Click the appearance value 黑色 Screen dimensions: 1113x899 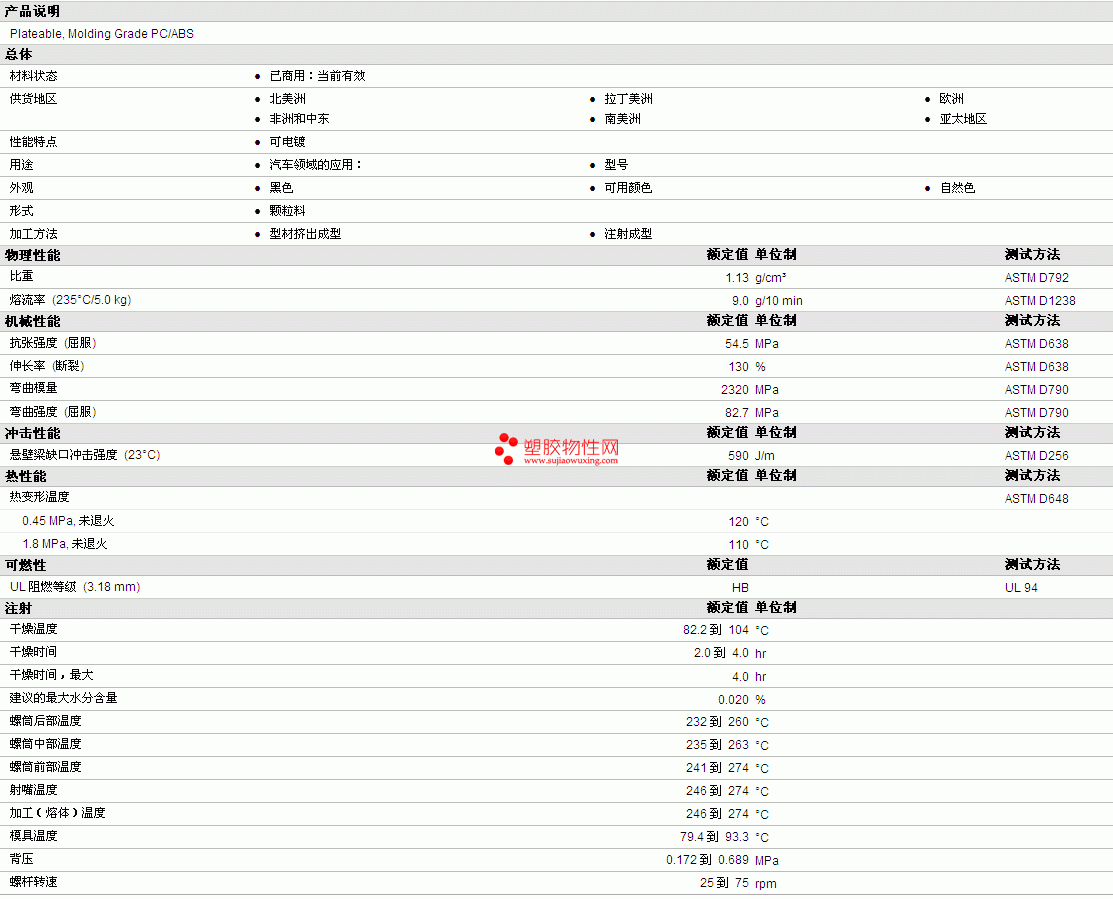[x=281, y=188]
